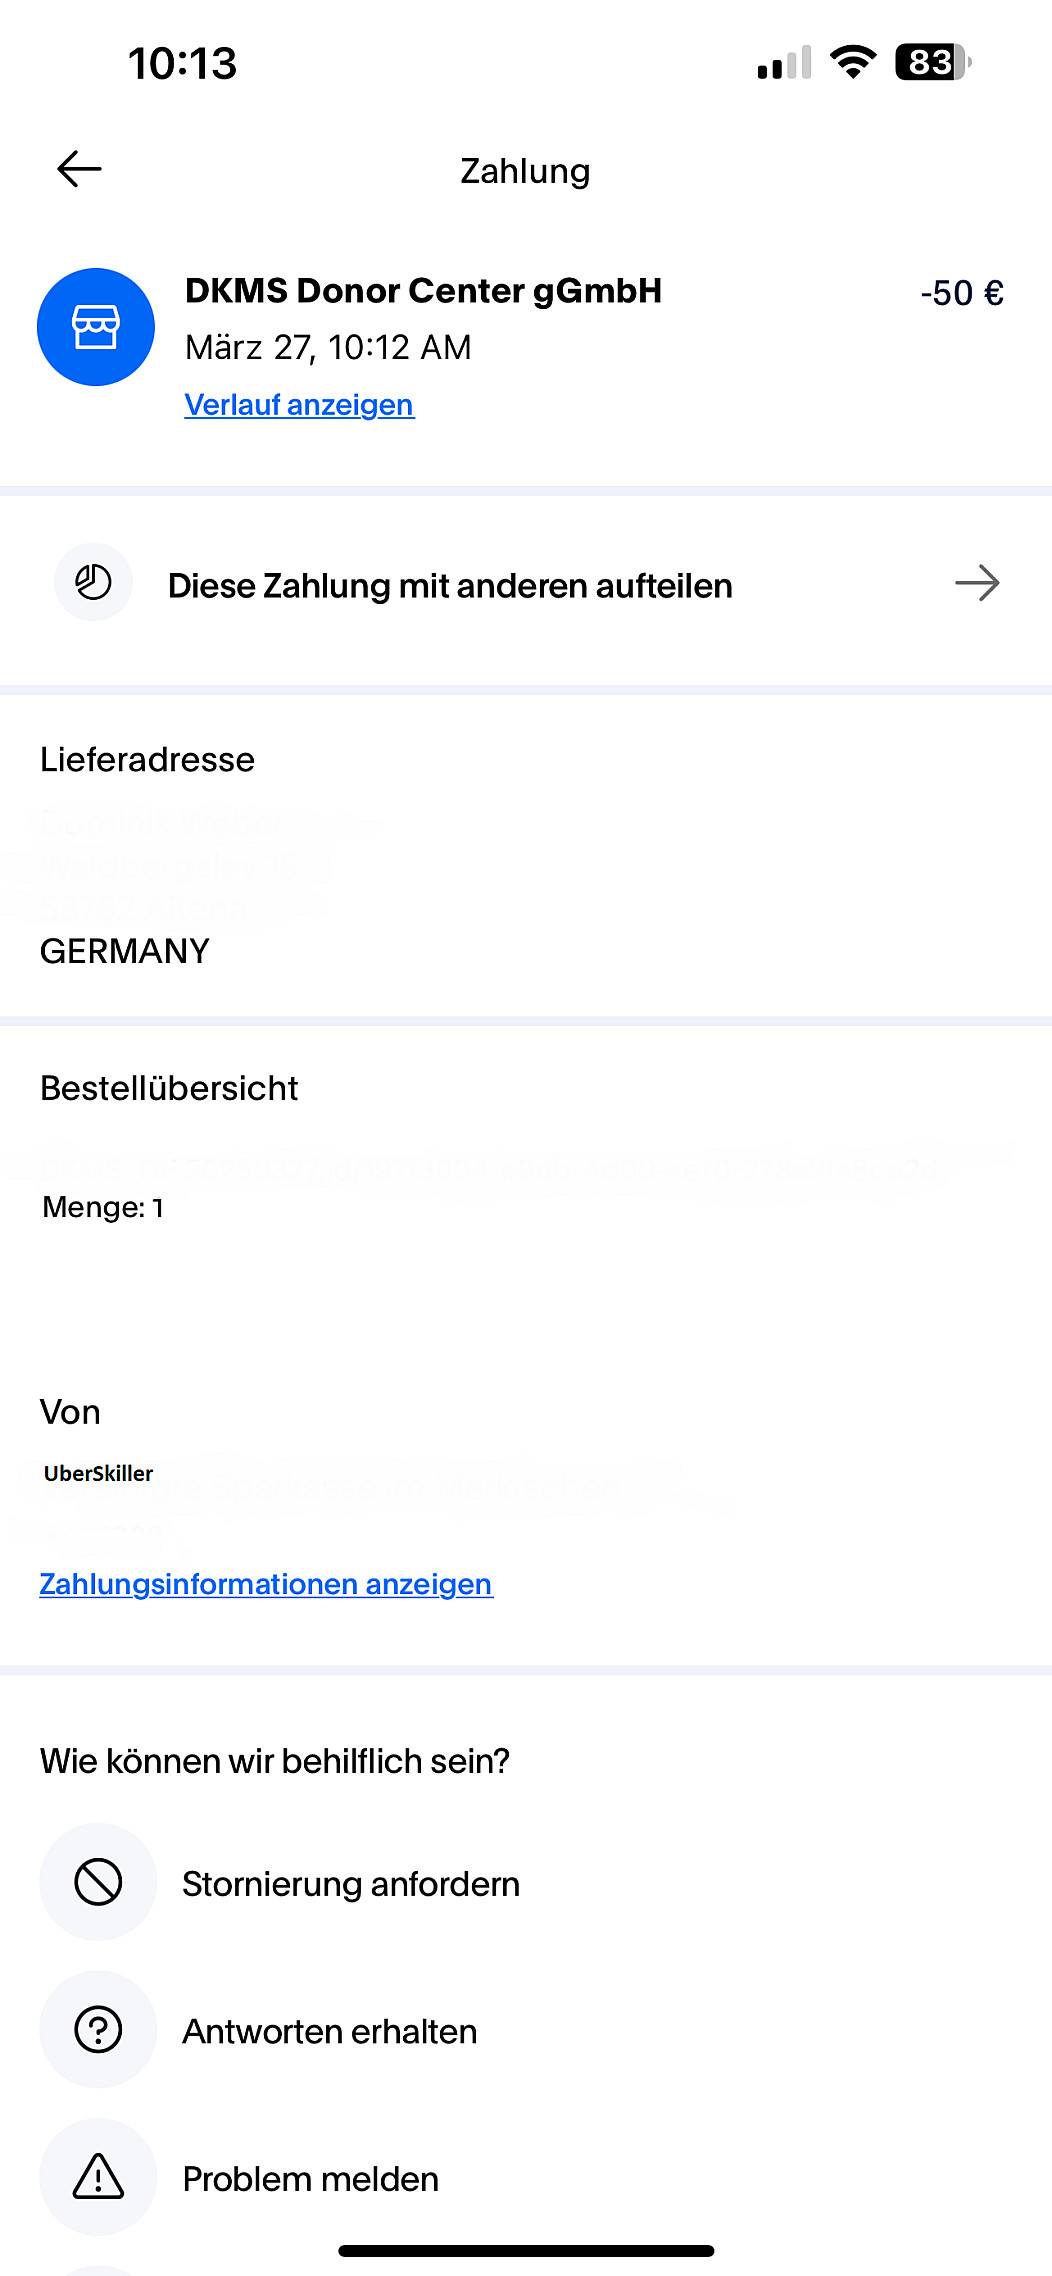
Task: Tap the Wi-Fi status icon
Action: (852, 63)
